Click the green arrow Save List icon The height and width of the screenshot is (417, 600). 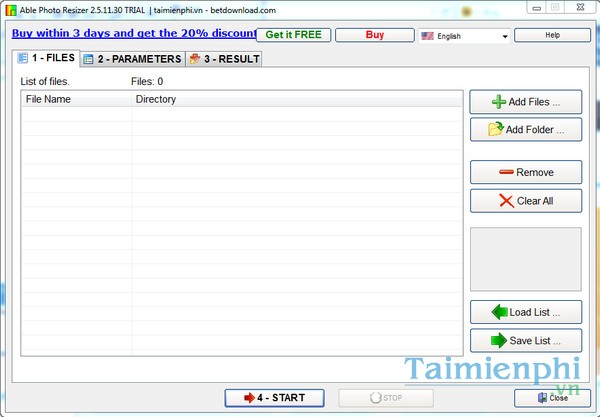coord(498,340)
